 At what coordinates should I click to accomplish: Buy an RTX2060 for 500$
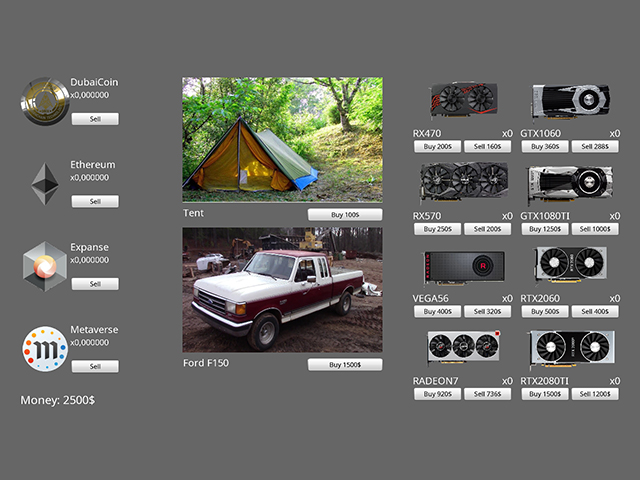pos(545,311)
